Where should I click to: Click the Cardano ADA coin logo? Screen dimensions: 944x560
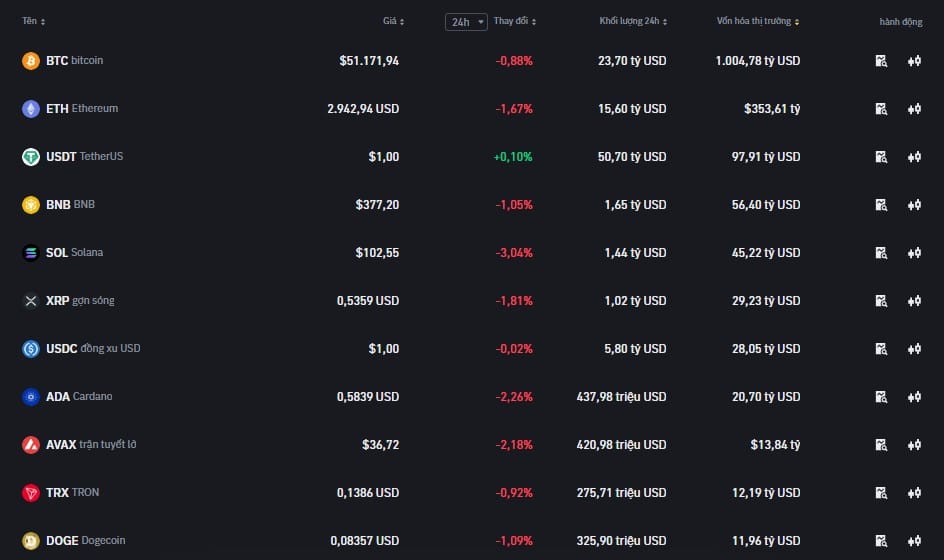(x=31, y=397)
